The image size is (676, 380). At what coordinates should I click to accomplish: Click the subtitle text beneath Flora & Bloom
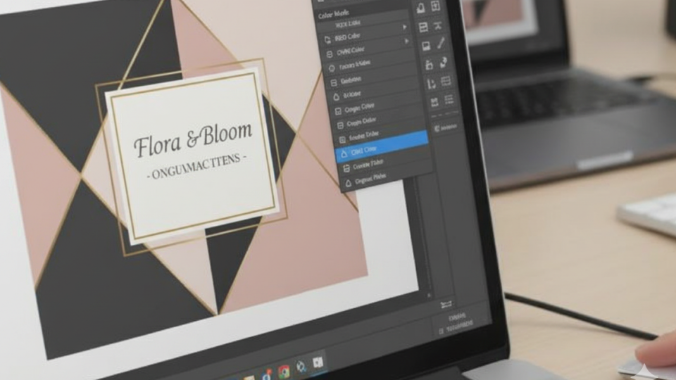click(197, 166)
